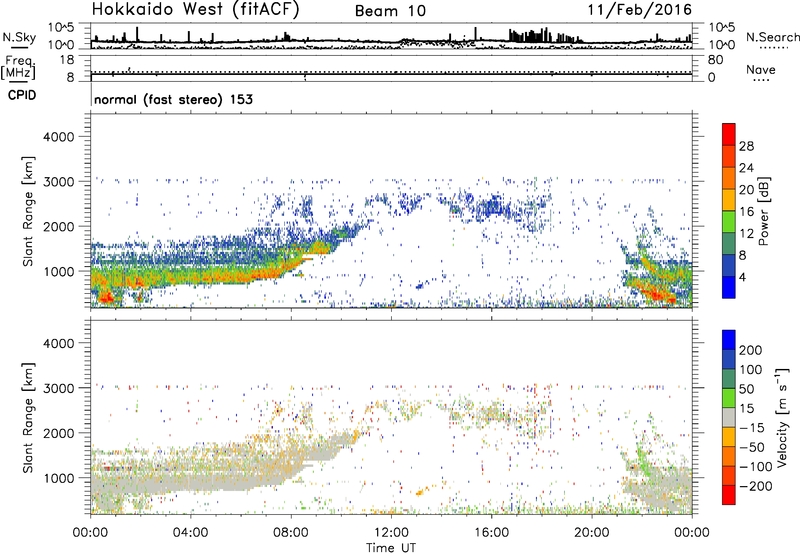
Task: Click "3000" range tick in the velocity panel
Action: coord(58,388)
